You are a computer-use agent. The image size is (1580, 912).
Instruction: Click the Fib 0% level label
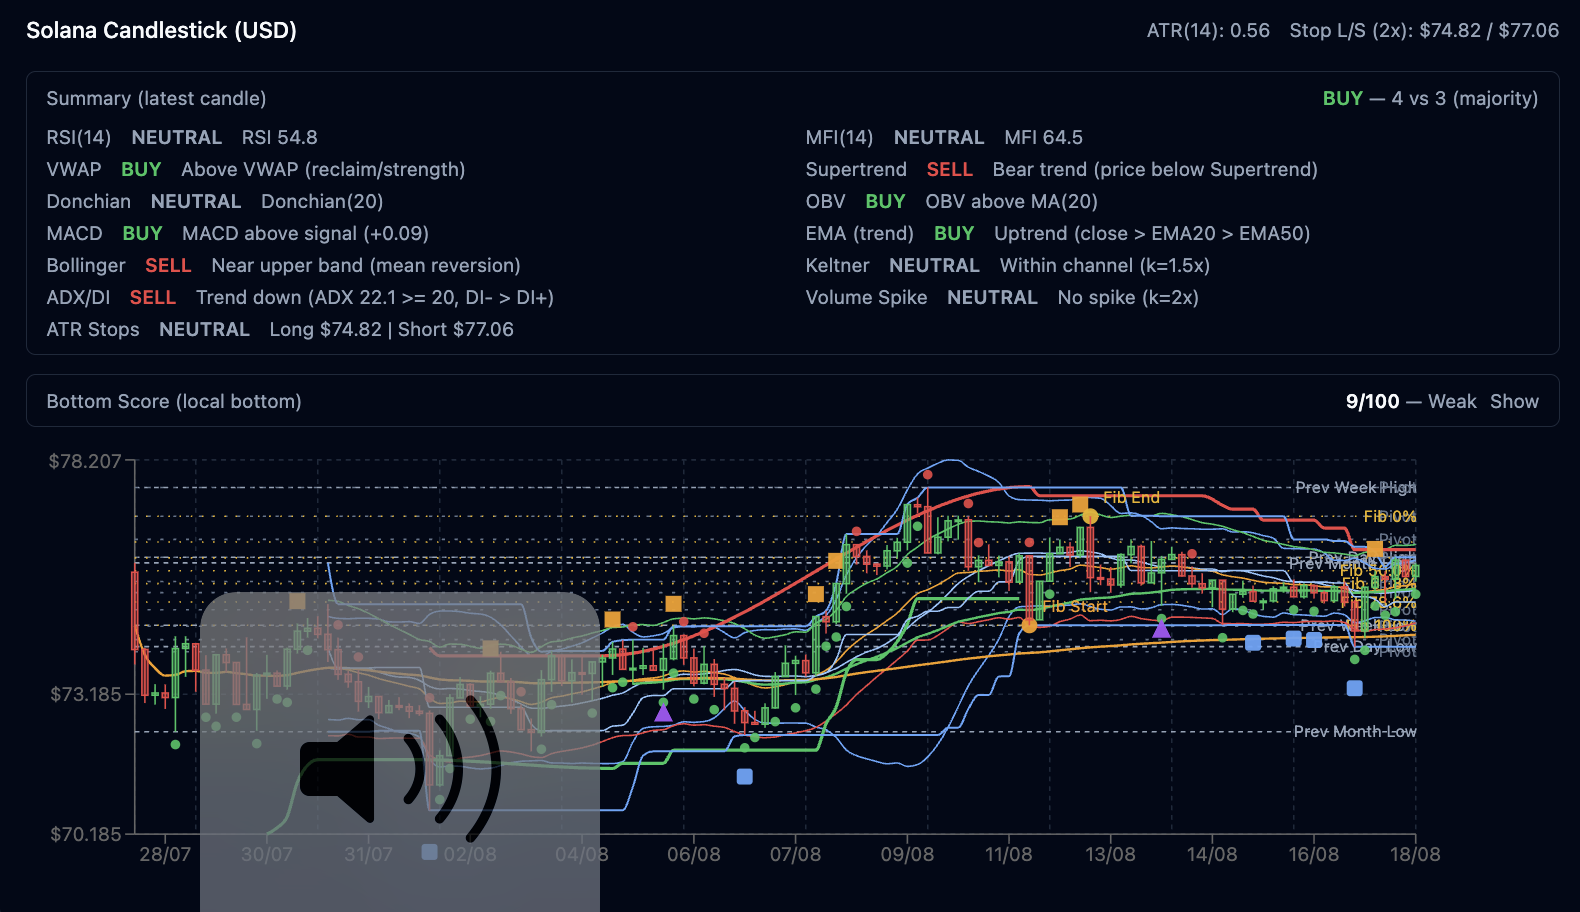(x=1390, y=516)
